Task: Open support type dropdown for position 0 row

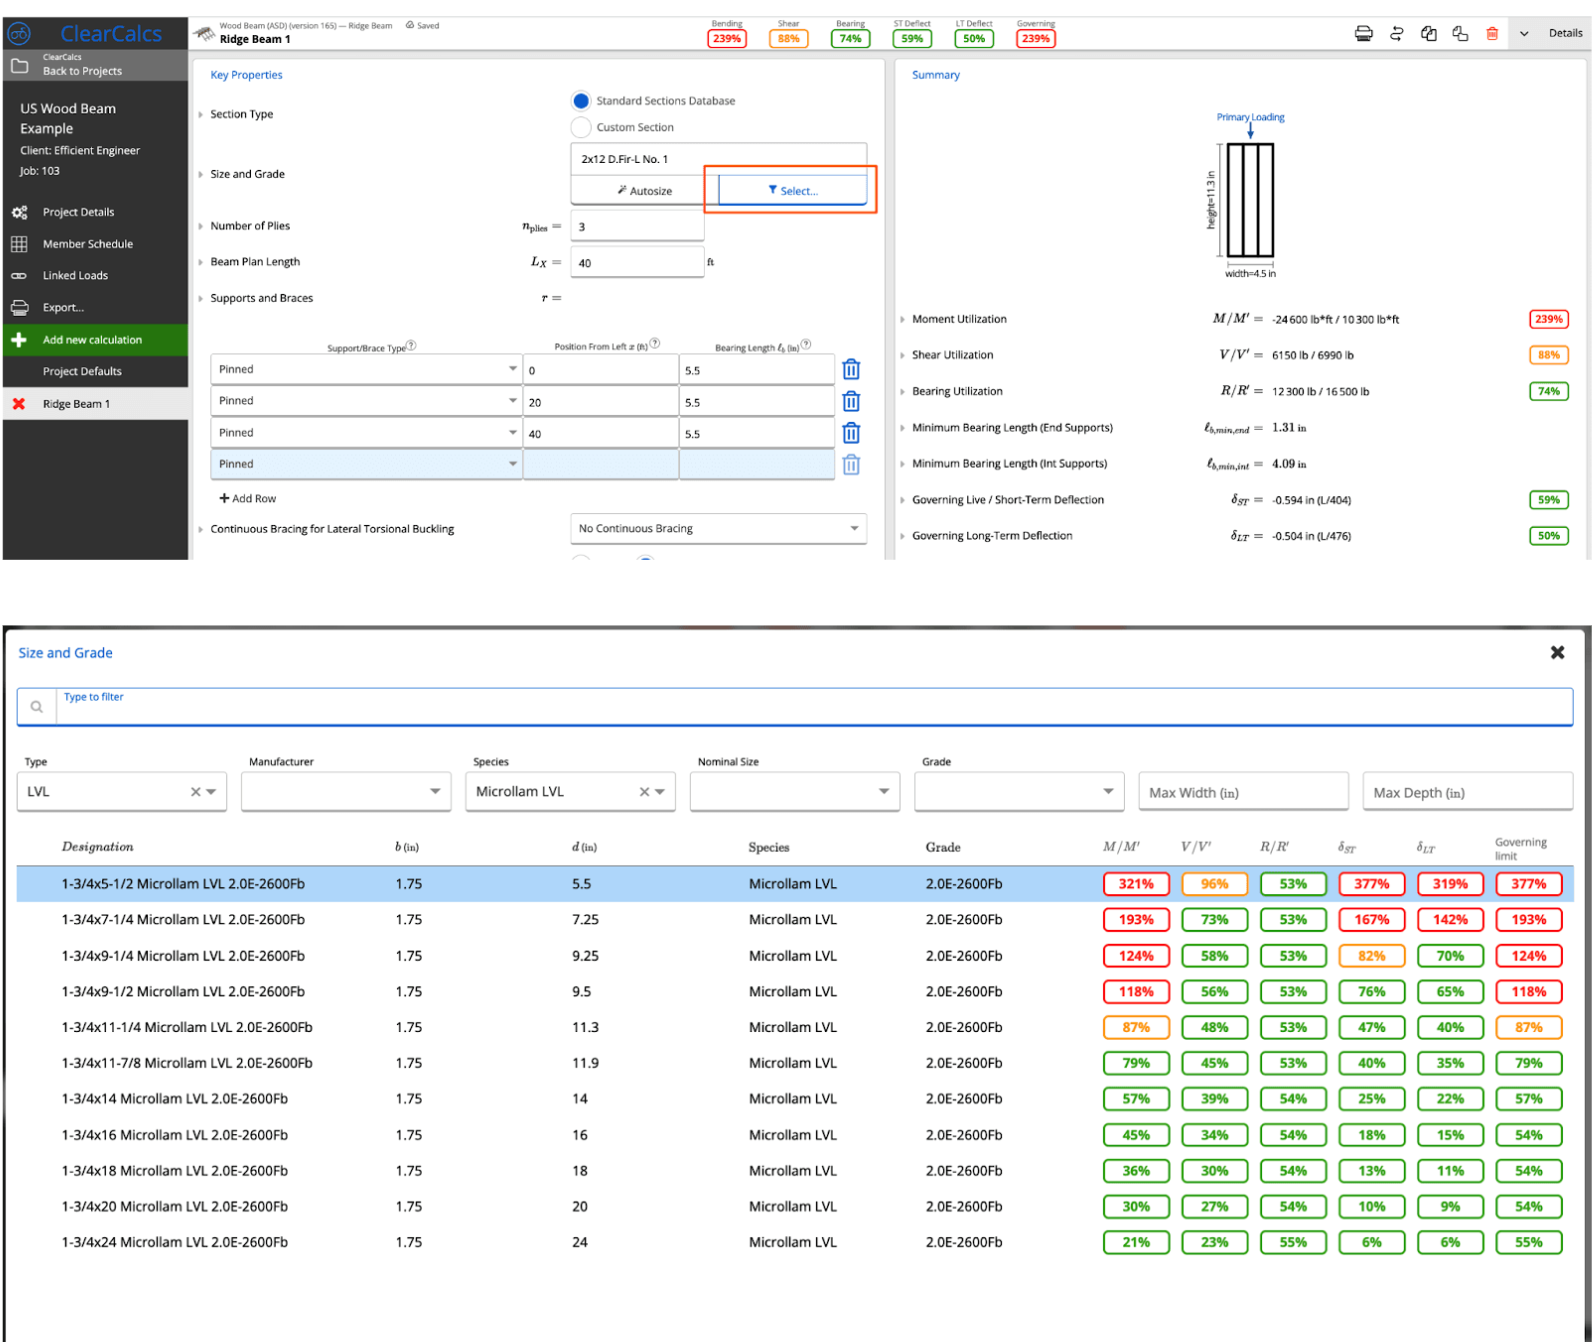Action: click(366, 370)
